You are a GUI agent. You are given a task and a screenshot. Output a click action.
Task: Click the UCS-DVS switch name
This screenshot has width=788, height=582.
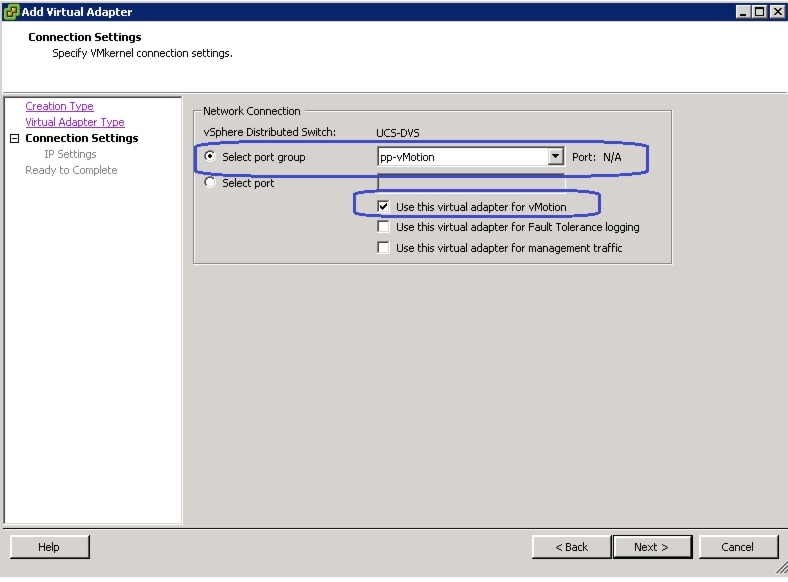398,133
